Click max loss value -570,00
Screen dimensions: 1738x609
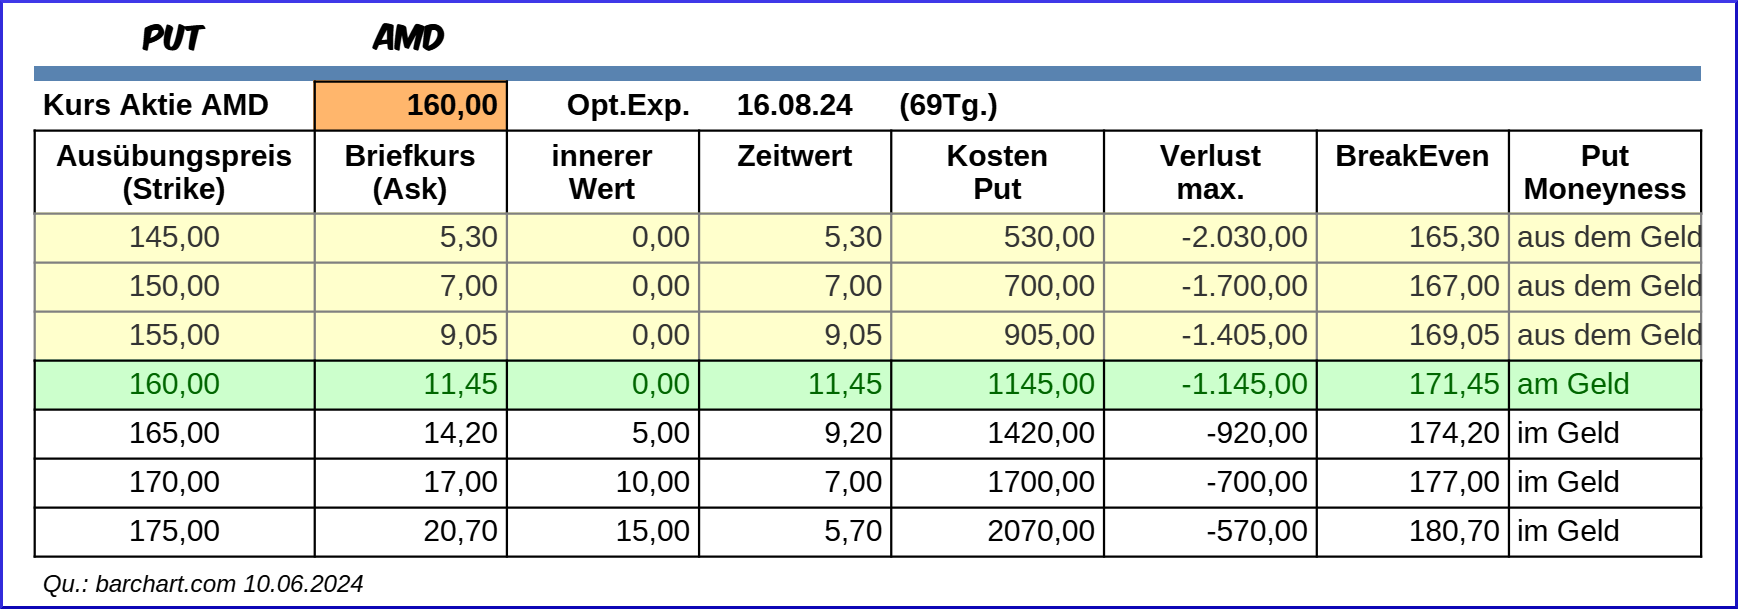[x=1210, y=531]
